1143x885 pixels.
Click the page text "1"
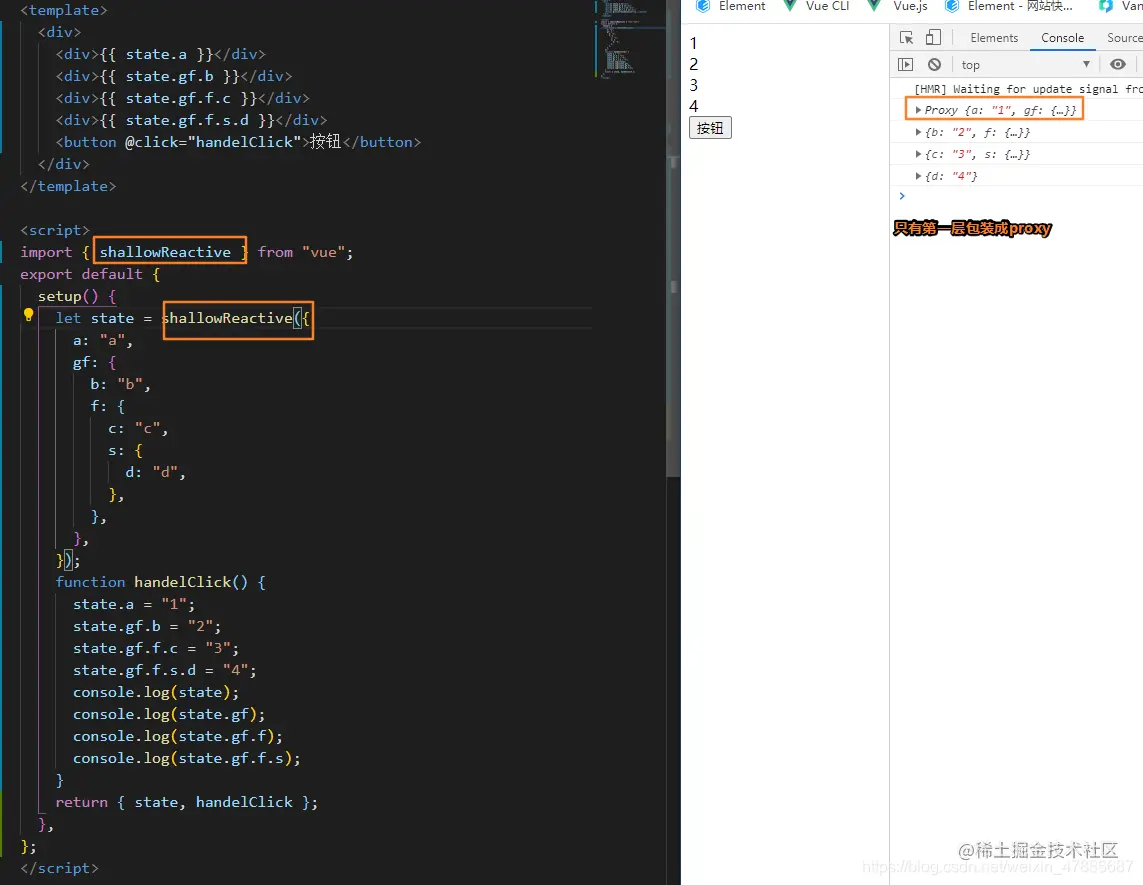point(693,43)
